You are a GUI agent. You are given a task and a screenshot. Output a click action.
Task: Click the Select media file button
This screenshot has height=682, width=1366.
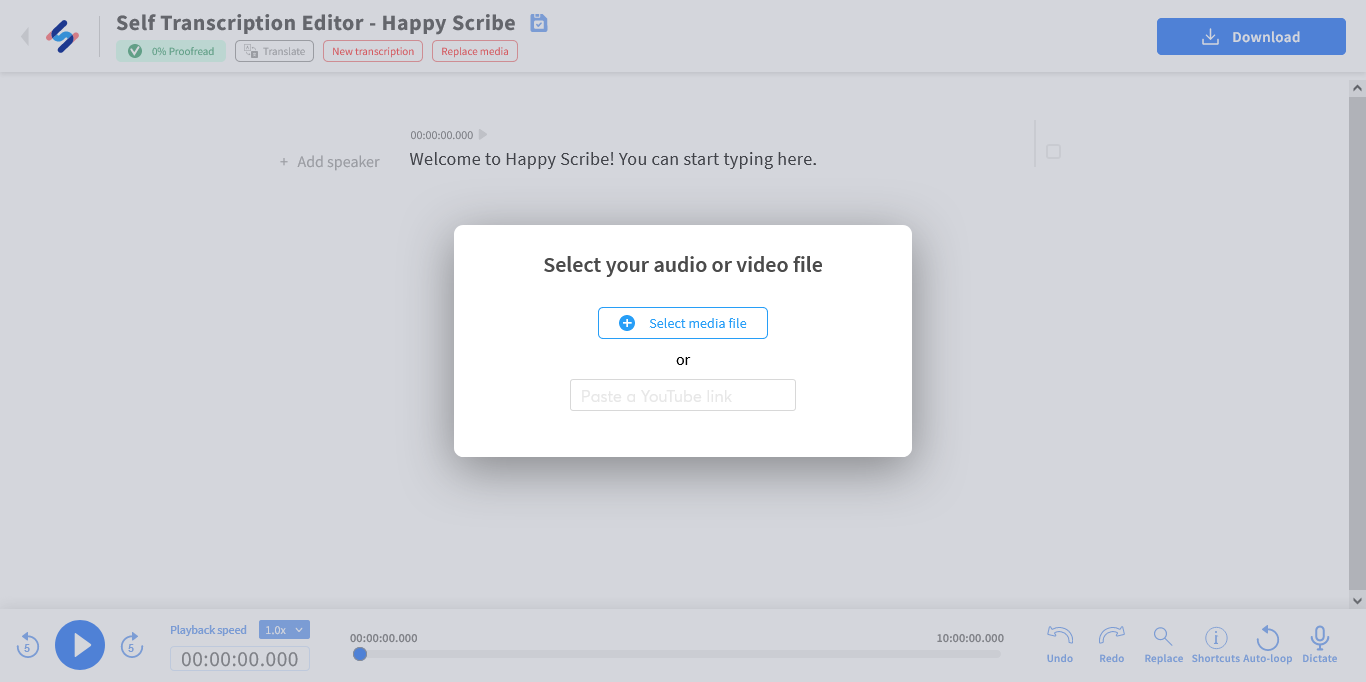[x=683, y=323]
